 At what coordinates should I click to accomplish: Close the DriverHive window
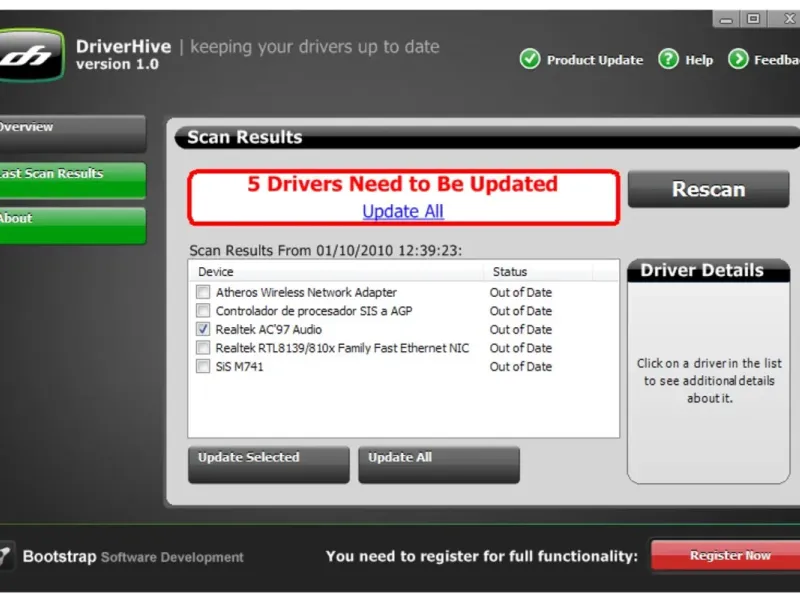click(788, 19)
